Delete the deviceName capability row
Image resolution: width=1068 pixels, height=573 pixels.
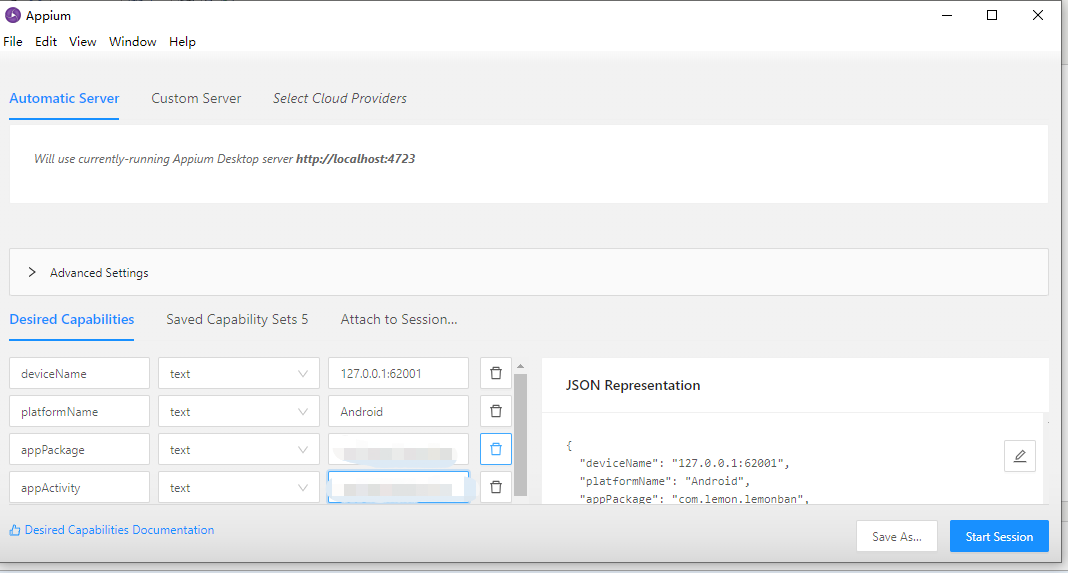pyautogui.click(x=495, y=373)
